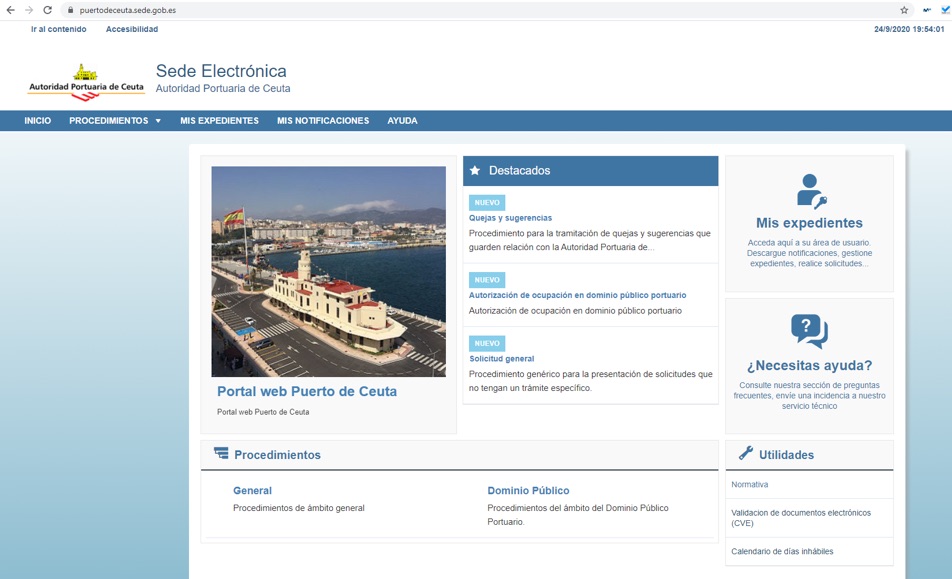The image size is (952, 579).
Task: Click the Sede Electrónica title
Action: pos(221,71)
